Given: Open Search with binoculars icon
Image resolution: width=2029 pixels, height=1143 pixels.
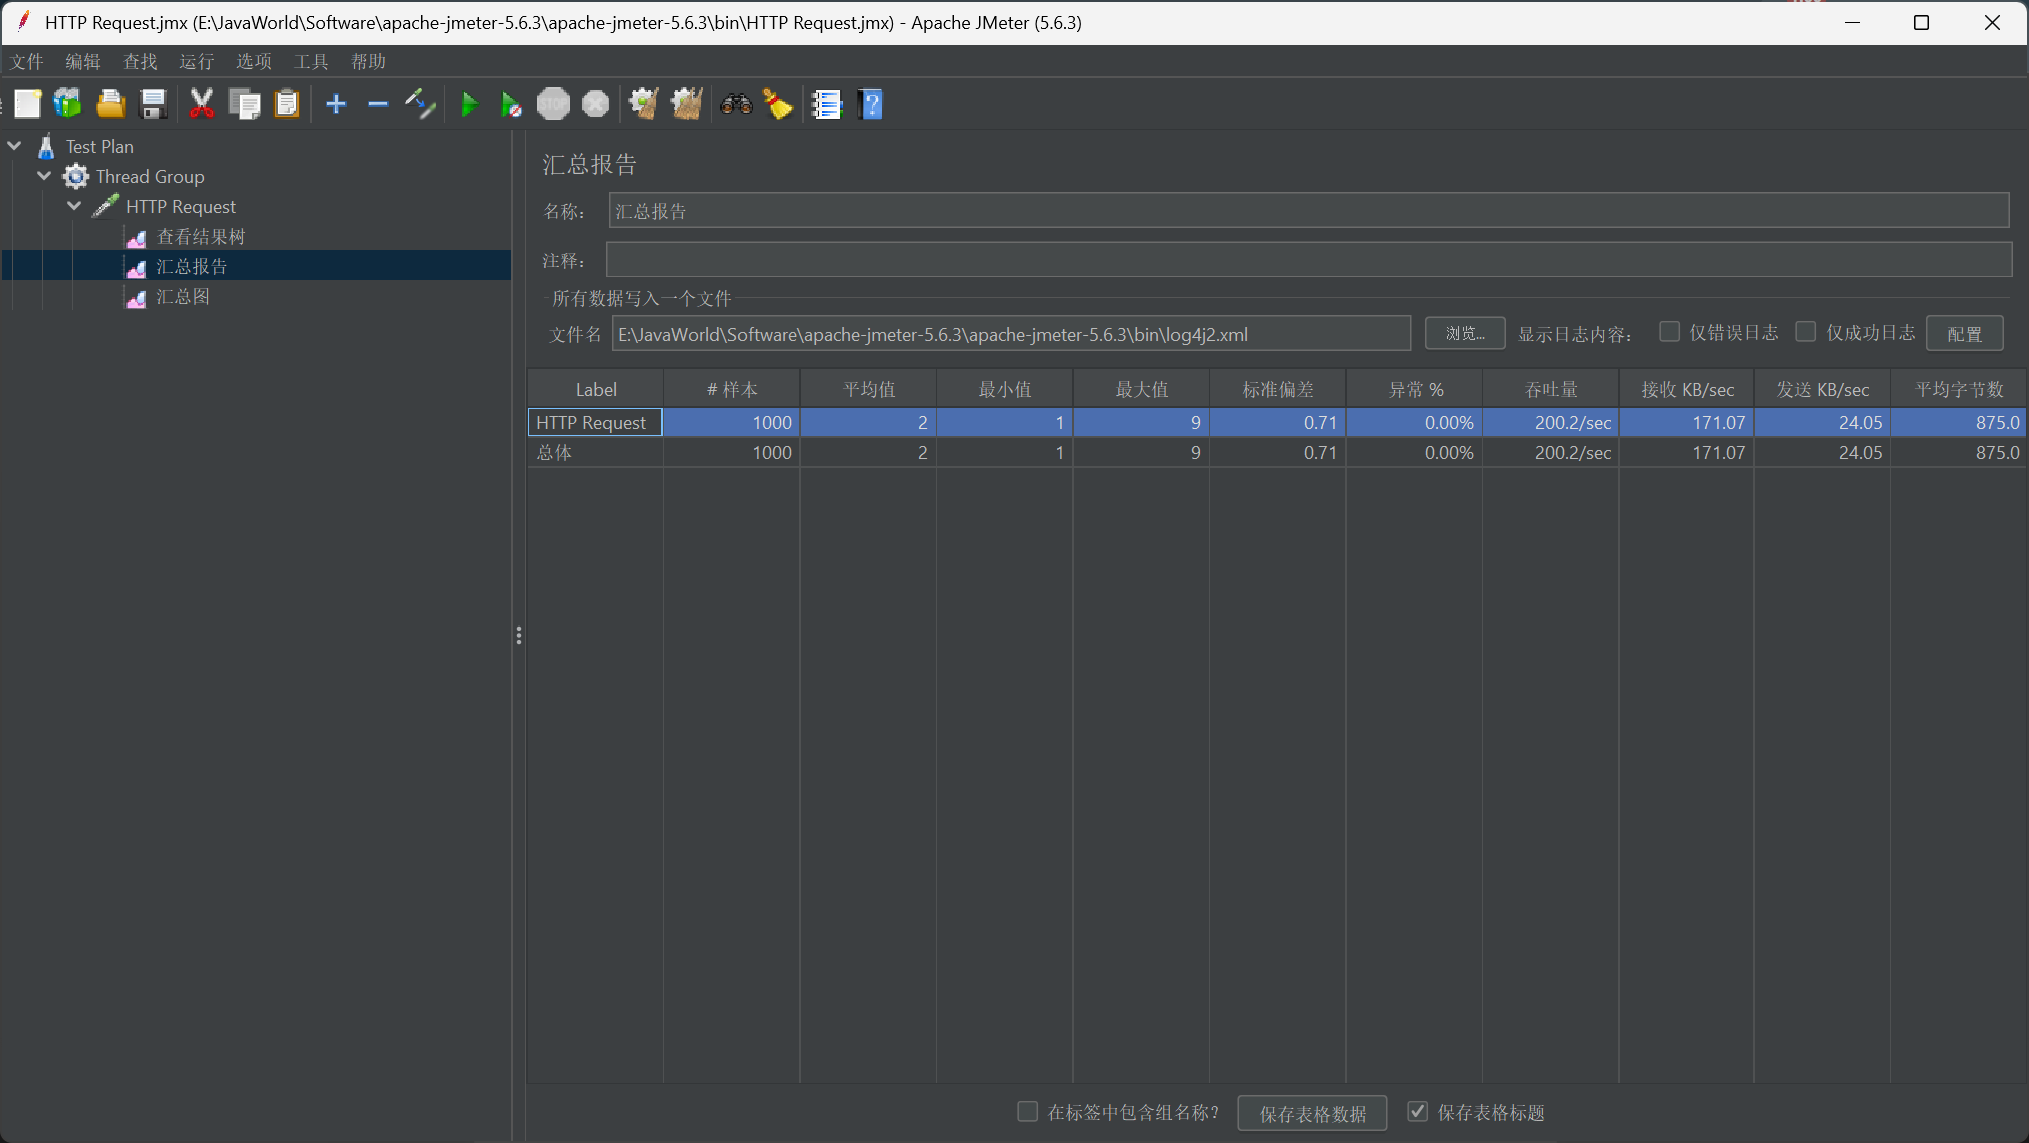Looking at the screenshot, I should click(x=736, y=104).
